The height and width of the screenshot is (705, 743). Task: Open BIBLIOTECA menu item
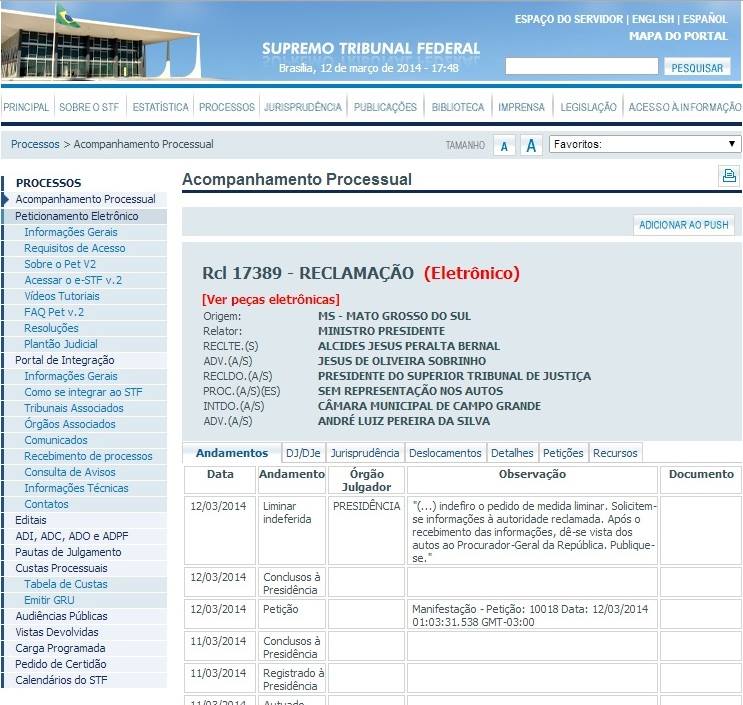(458, 107)
